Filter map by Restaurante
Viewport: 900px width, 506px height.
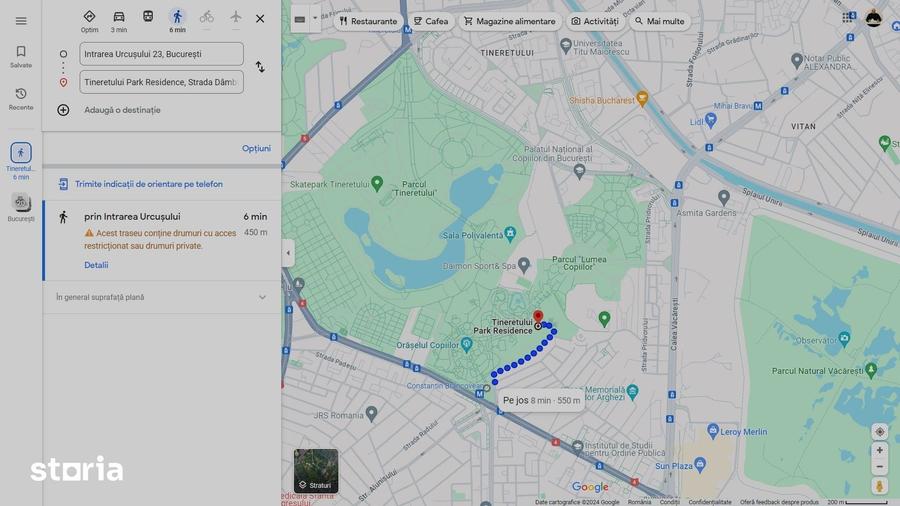368,21
